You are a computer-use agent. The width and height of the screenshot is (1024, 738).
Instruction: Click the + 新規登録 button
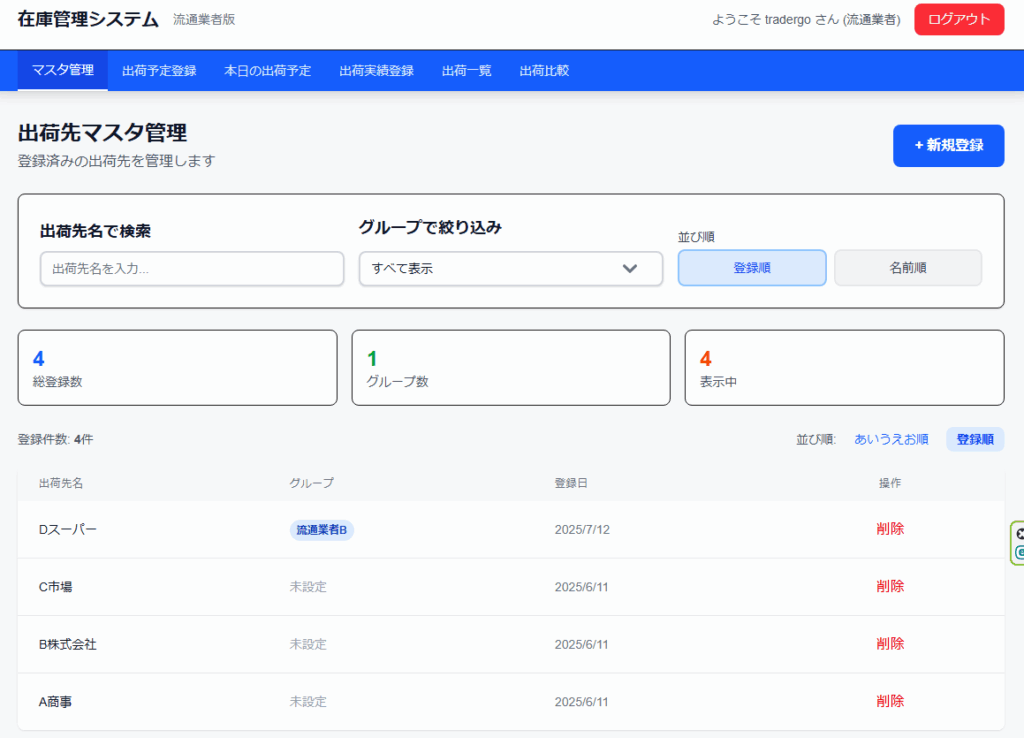click(948, 145)
